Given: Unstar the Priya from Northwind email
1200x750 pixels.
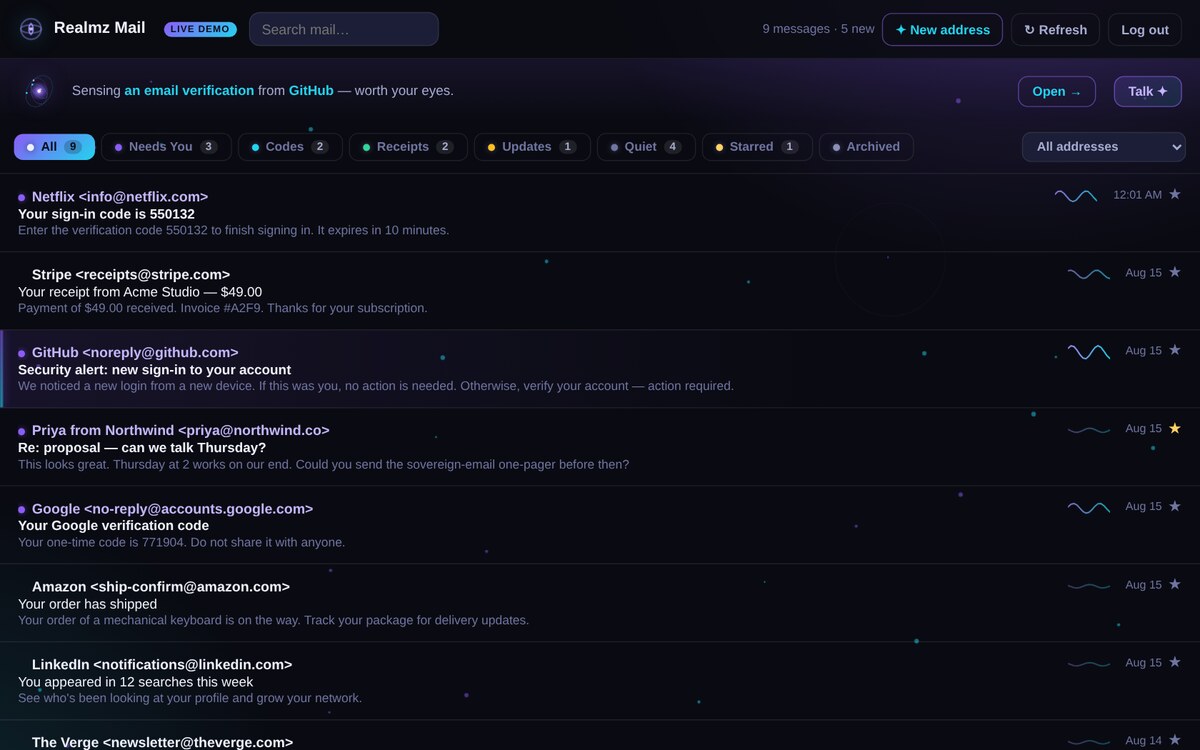Looking at the screenshot, I should click(x=1175, y=428).
